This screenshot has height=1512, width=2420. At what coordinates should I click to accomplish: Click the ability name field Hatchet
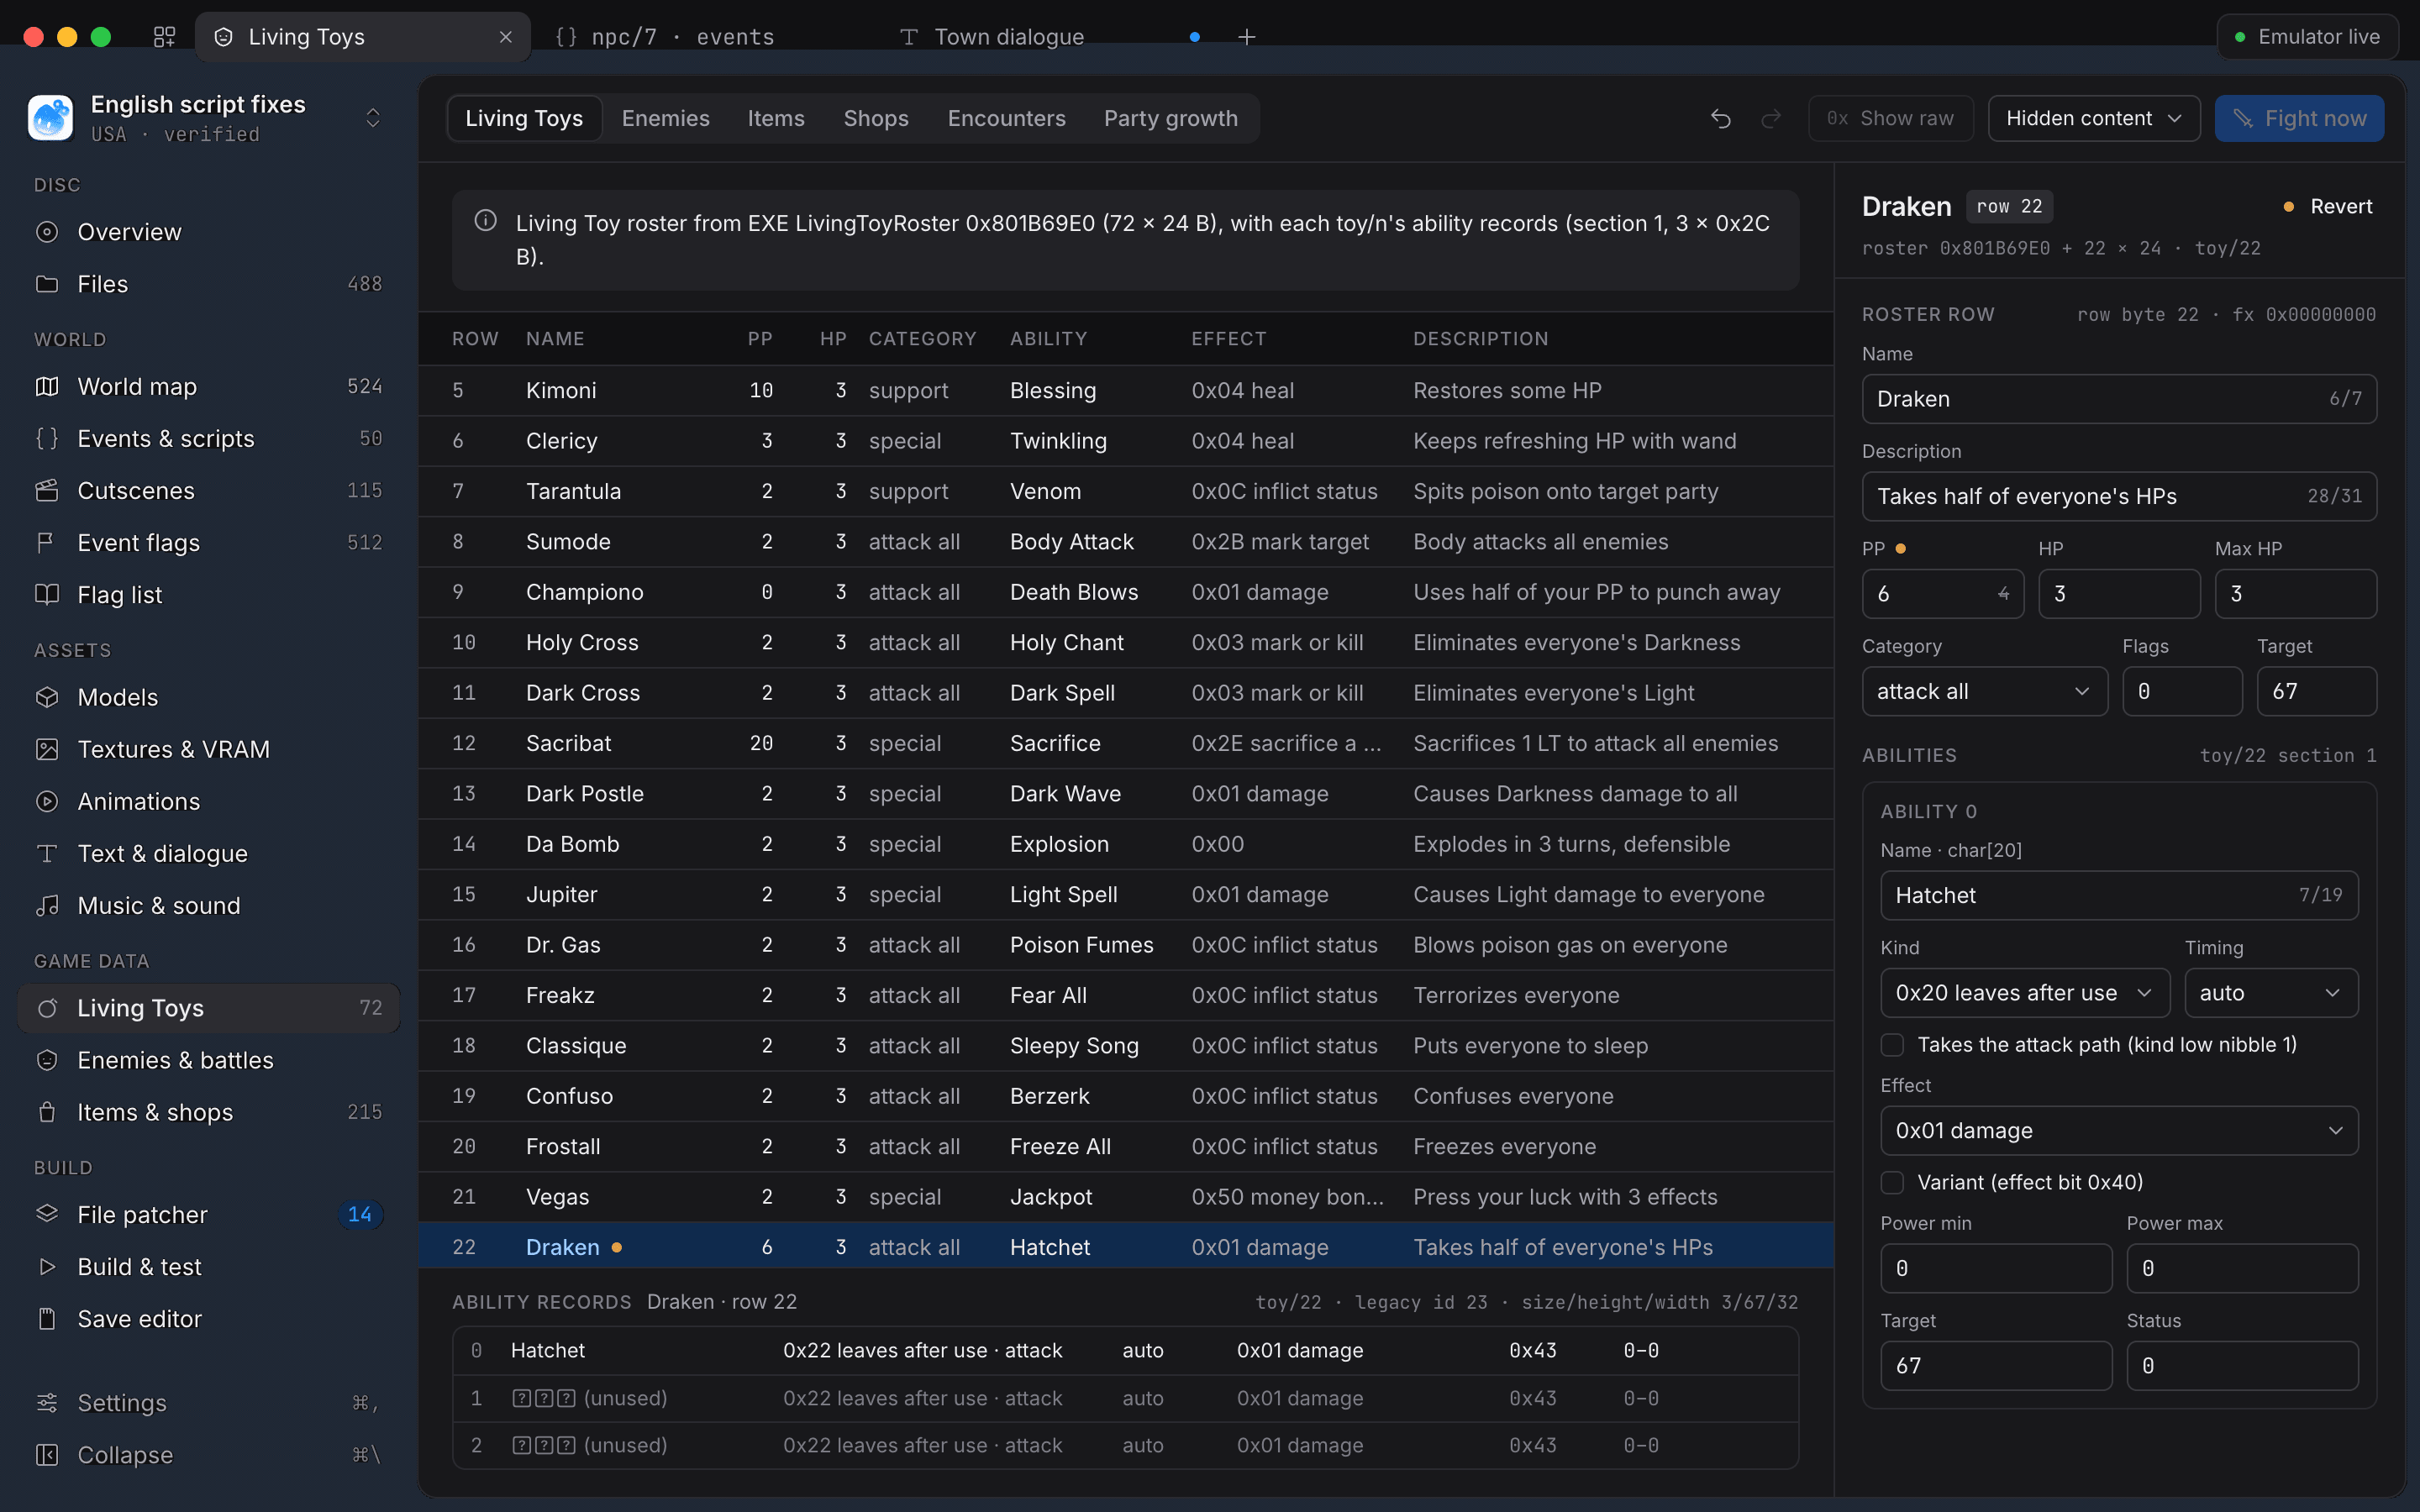tap(2119, 896)
